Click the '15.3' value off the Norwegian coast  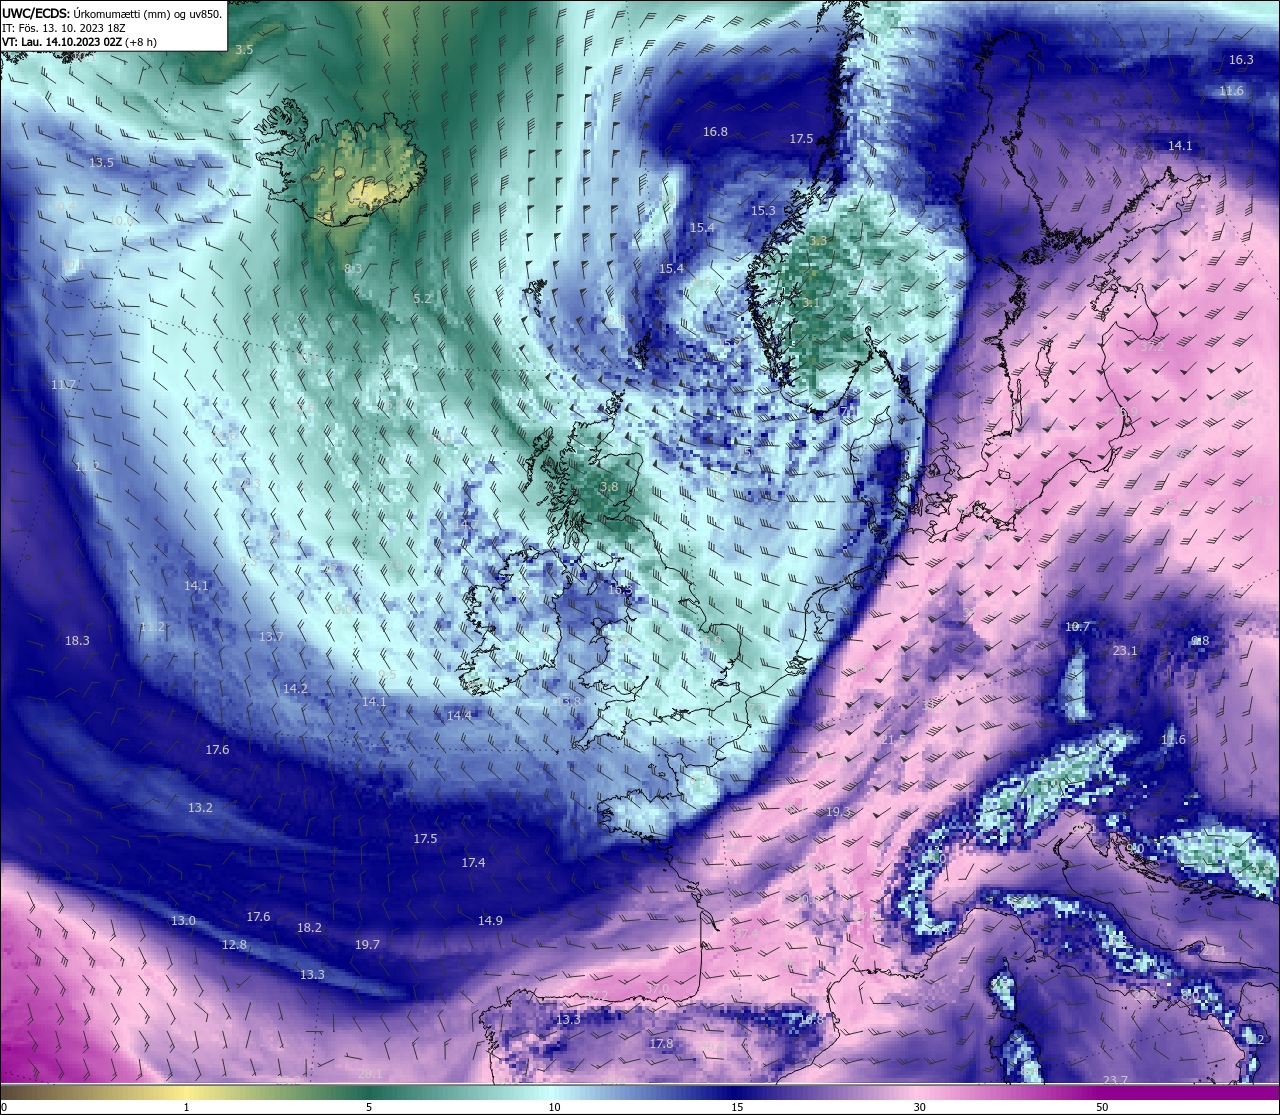(763, 211)
